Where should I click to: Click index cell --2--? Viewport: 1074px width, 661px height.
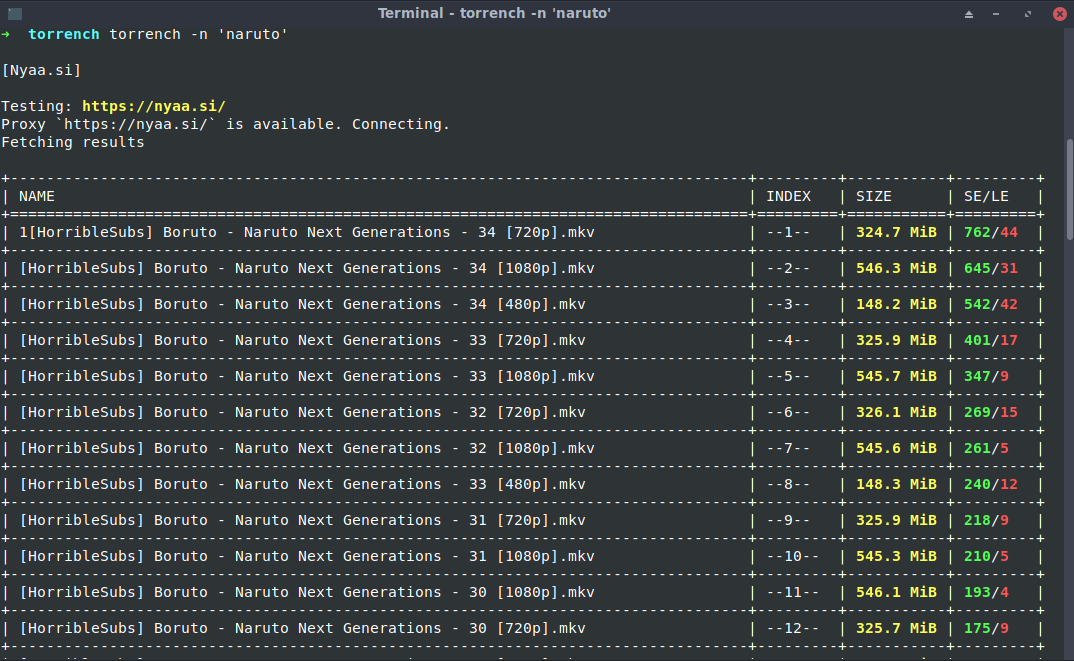point(788,268)
